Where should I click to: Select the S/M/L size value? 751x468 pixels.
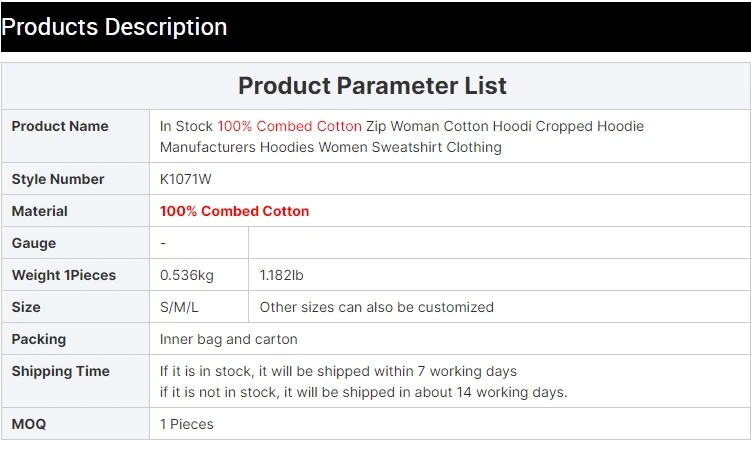(x=180, y=307)
